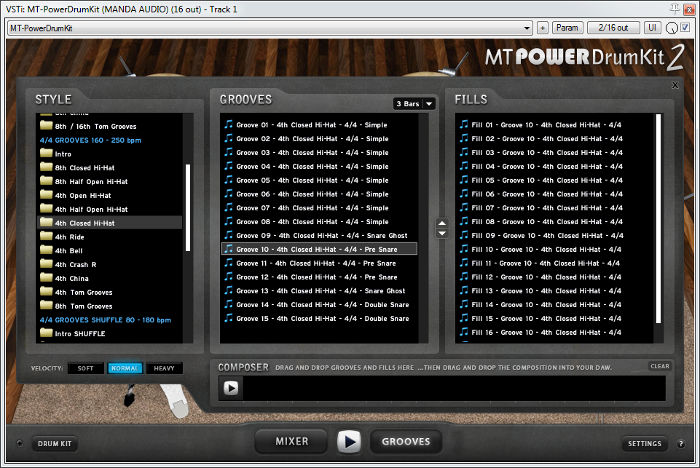Click the Fills list scrollbar
The image size is (700, 468).
click(658, 219)
